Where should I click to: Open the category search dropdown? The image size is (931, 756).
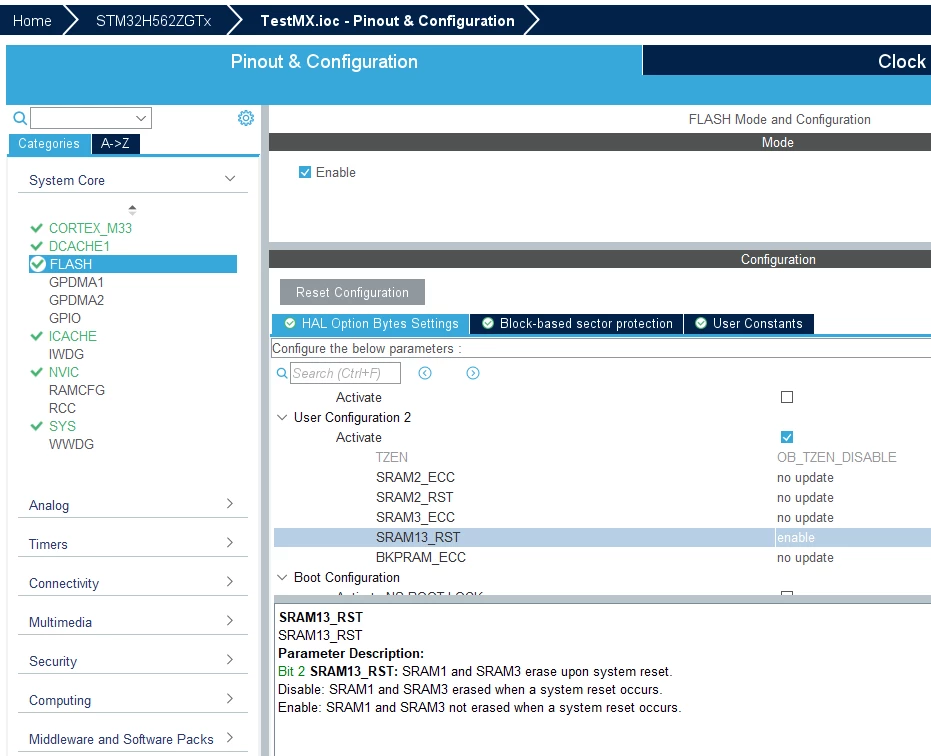point(141,118)
